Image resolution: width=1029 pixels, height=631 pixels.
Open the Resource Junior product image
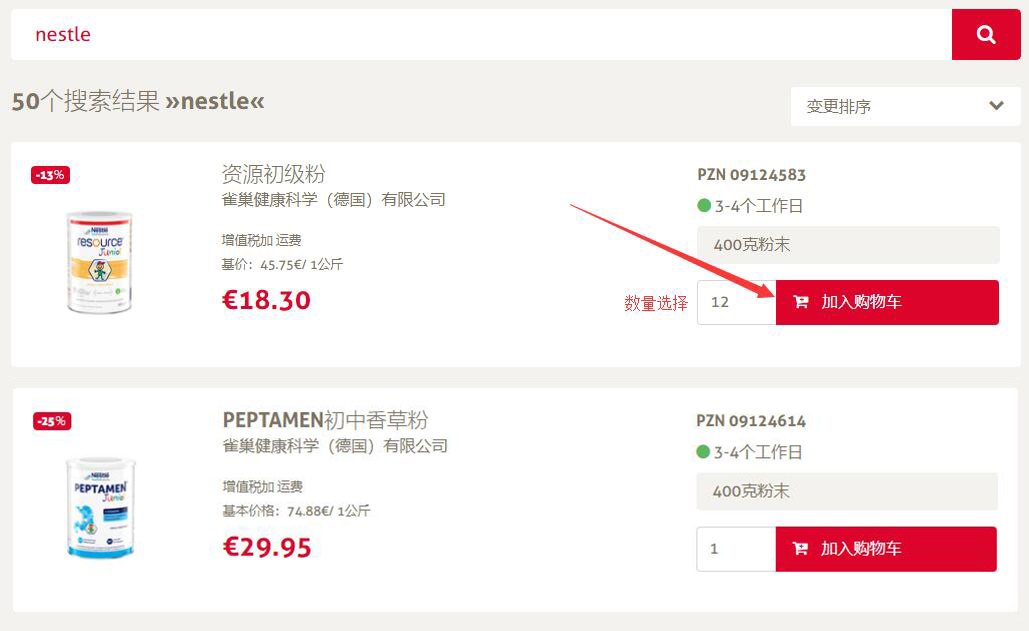[x=100, y=262]
